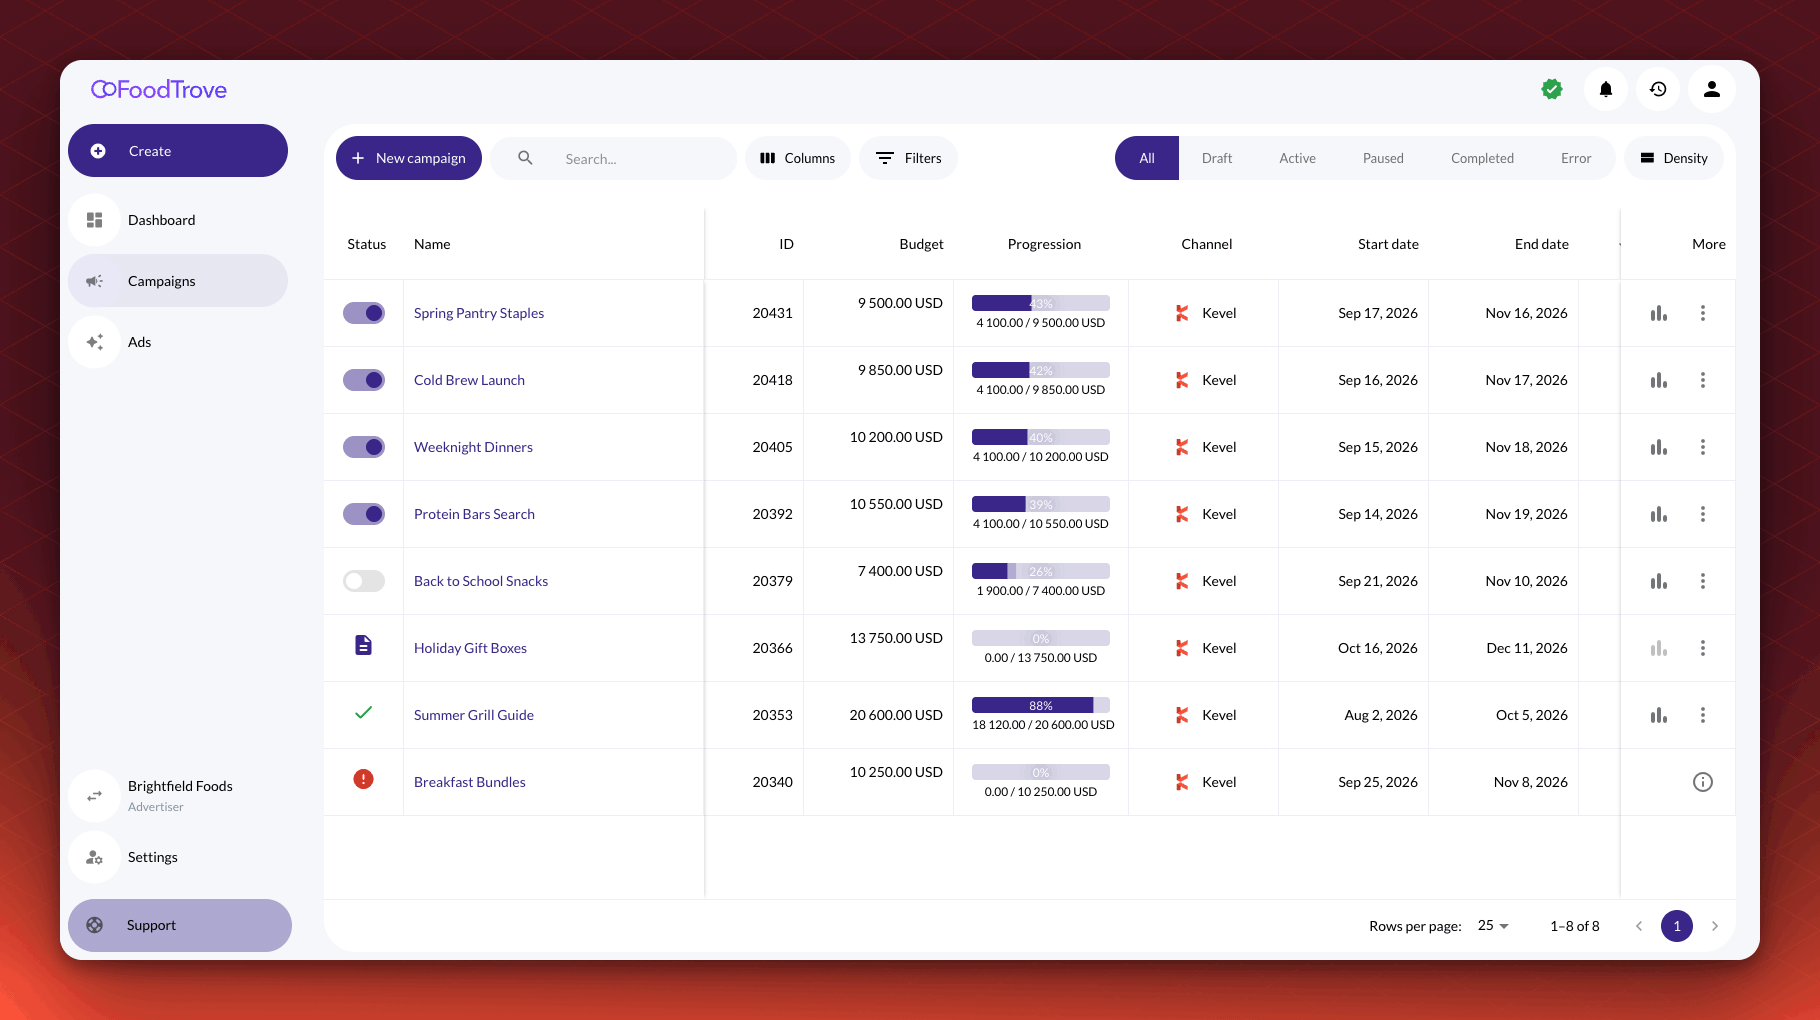The width and height of the screenshot is (1820, 1020).
Task: Click the Create button in sidebar
Action: 178,151
